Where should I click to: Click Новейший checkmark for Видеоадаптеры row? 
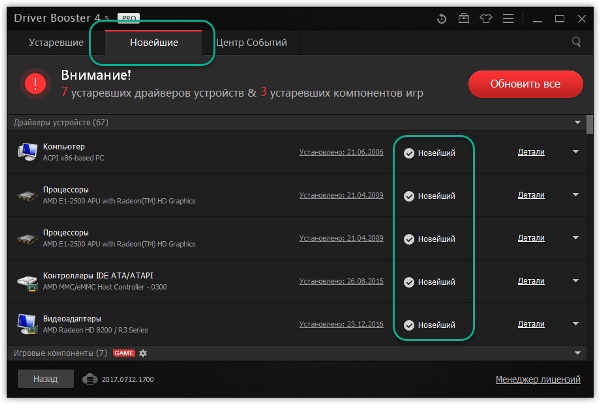click(x=409, y=325)
